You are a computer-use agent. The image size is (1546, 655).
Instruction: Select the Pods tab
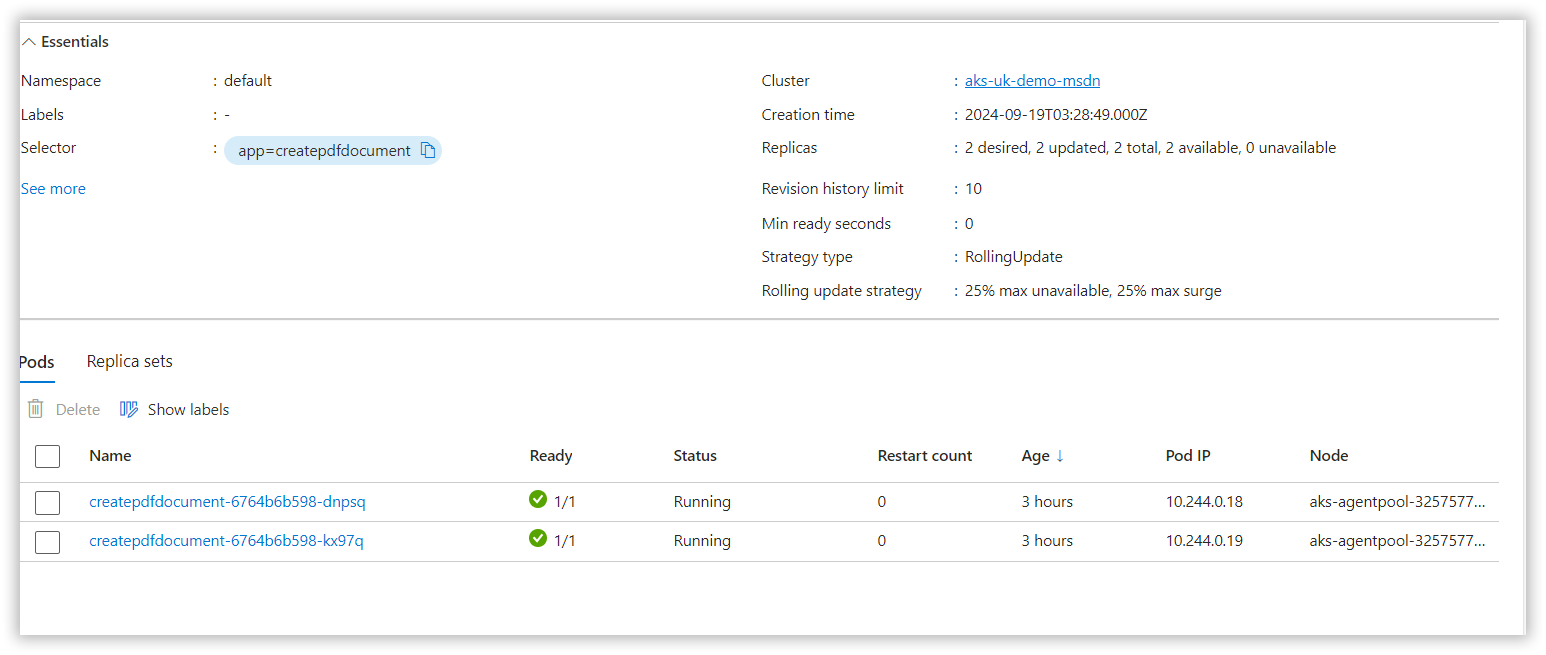pos(37,361)
